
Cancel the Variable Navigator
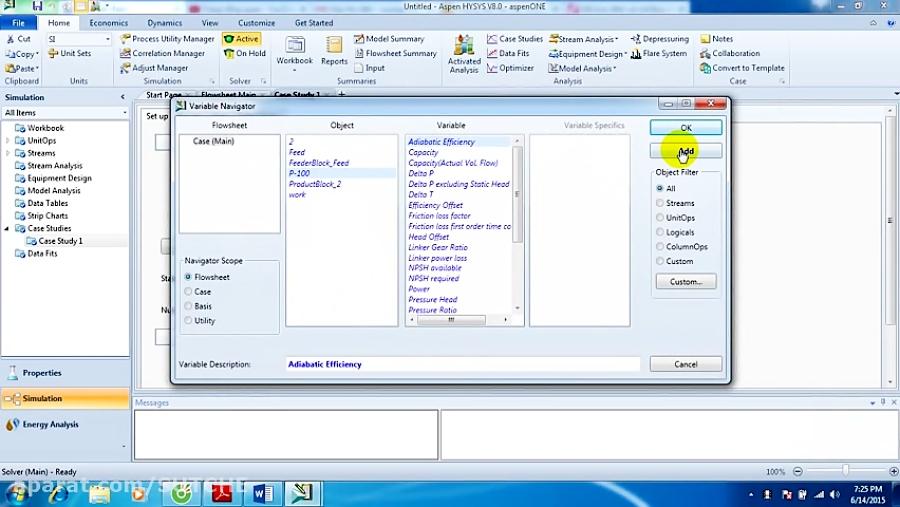pyautogui.click(x=686, y=364)
